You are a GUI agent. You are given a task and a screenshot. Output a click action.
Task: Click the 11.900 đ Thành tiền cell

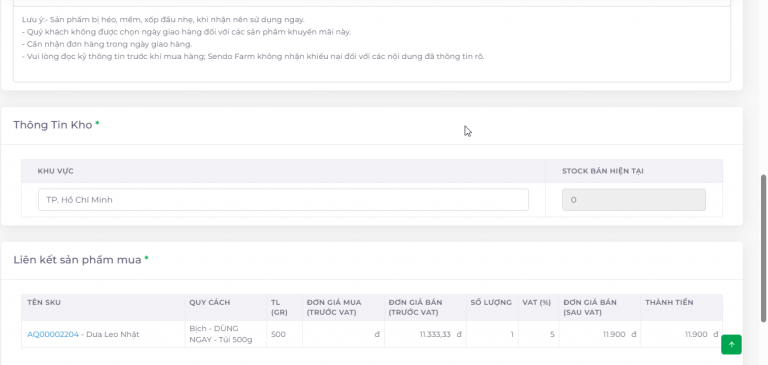(681, 335)
